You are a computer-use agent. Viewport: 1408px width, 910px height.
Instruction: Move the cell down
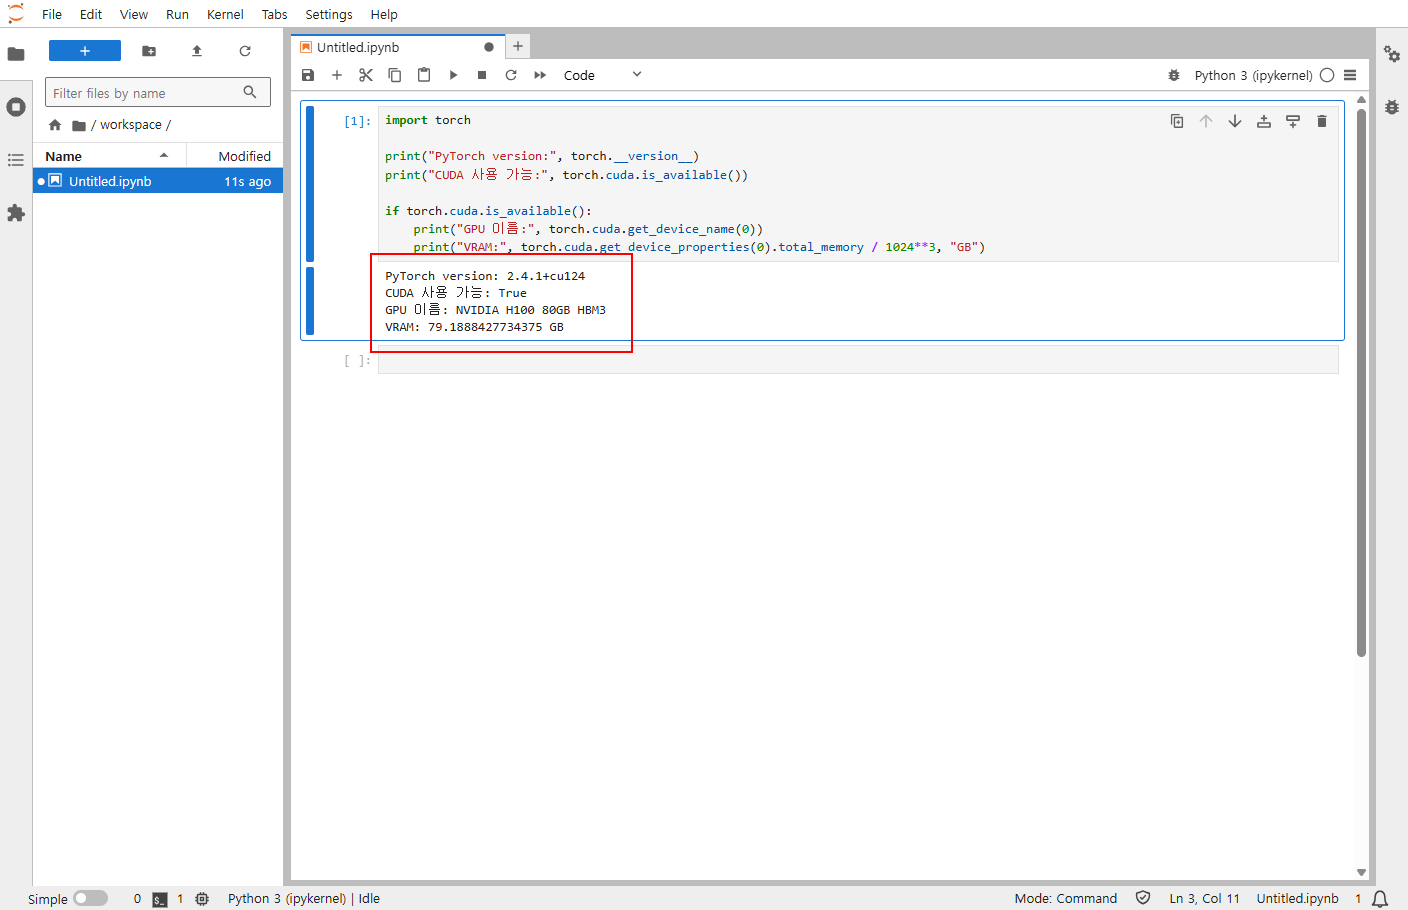pos(1235,121)
